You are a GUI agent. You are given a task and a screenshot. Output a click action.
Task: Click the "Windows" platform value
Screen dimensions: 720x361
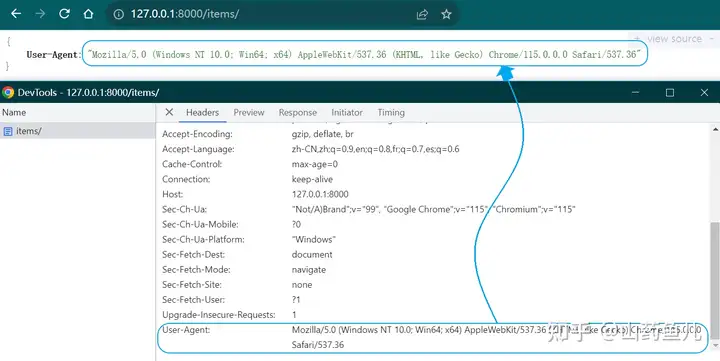[x=314, y=240]
